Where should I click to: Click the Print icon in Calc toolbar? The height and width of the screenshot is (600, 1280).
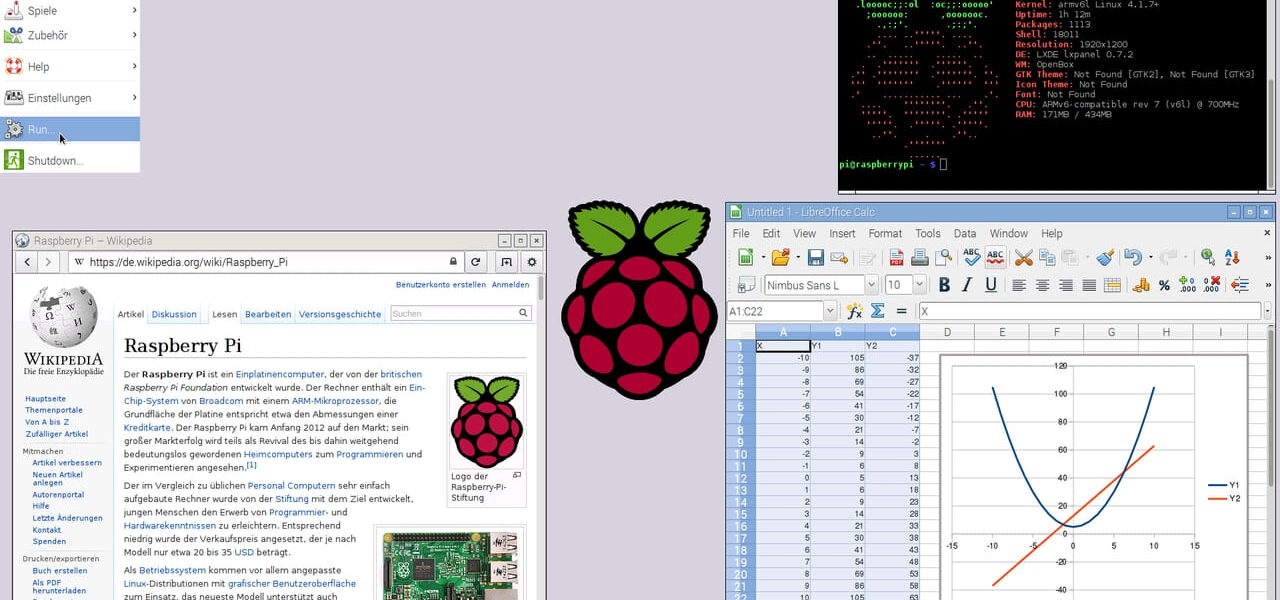click(919, 257)
